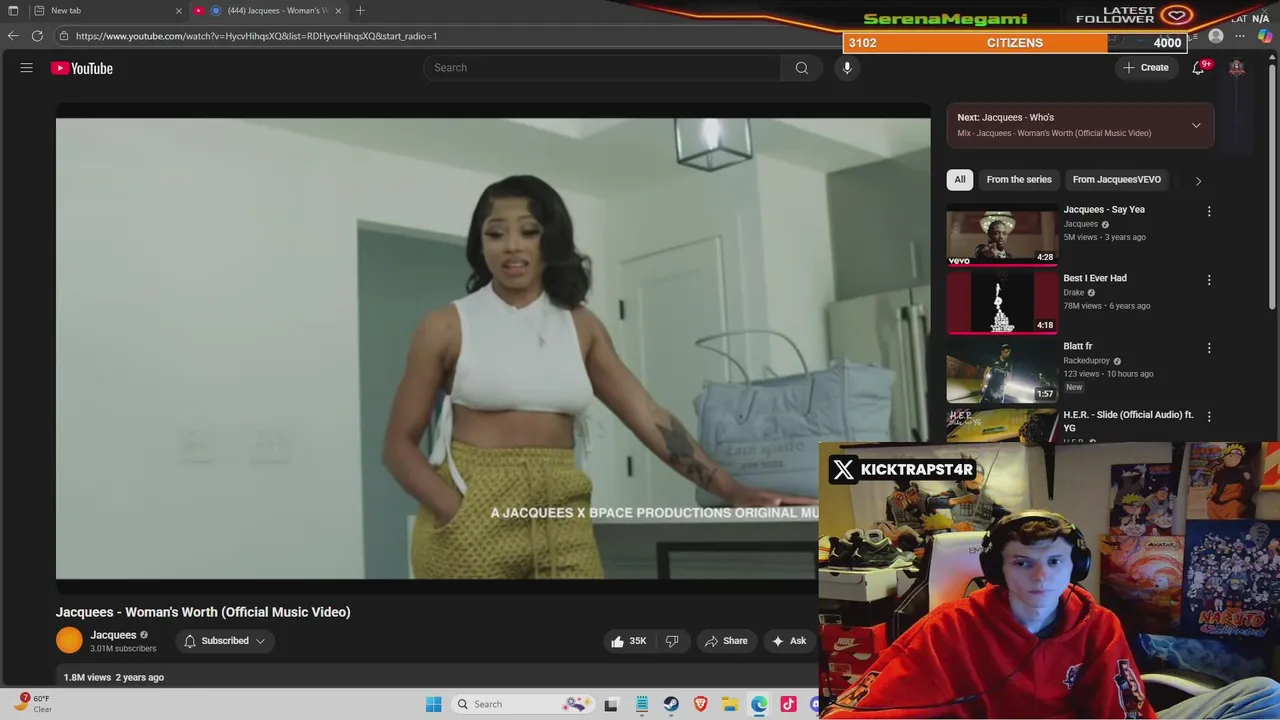The image size is (1280, 720).
Task: Open a new browser tab with plus
Action: [360, 10]
